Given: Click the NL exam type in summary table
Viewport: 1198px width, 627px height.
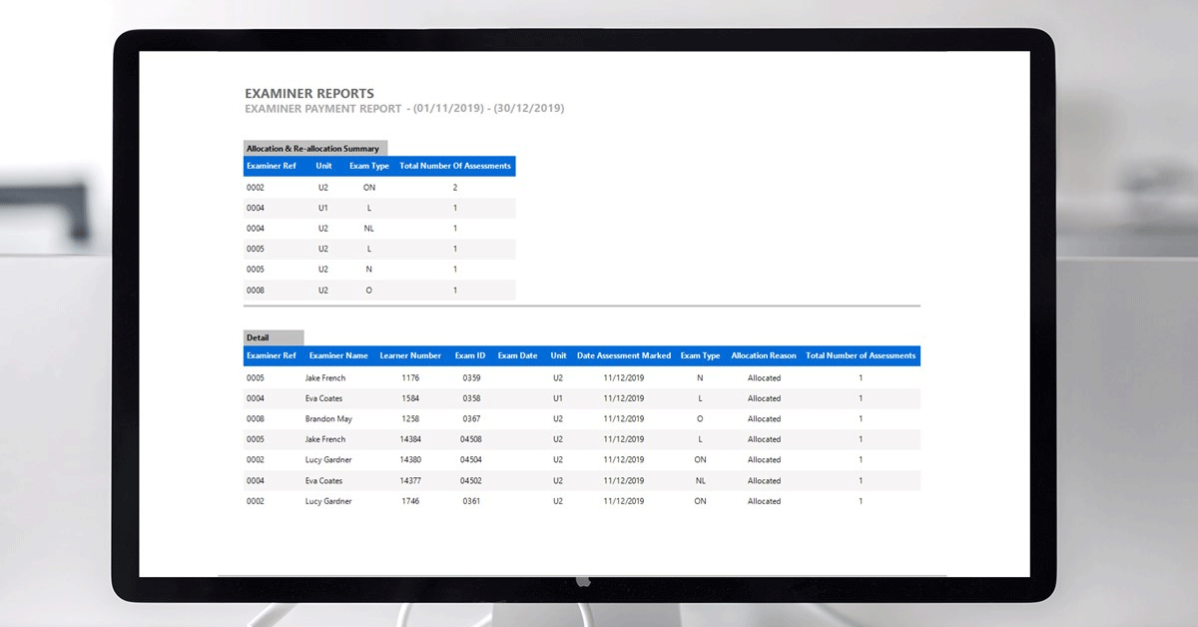Looking at the screenshot, I should tap(368, 228).
